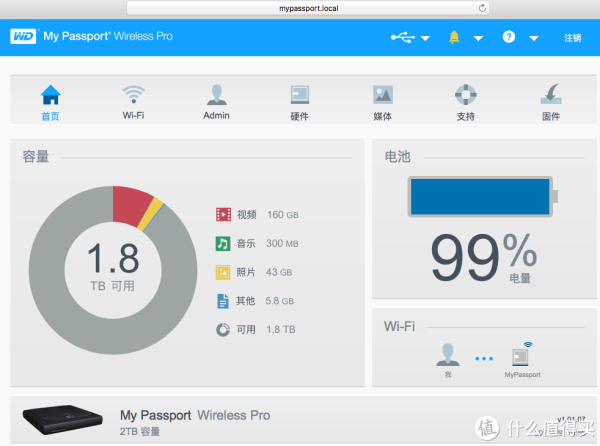Viewport: 600px width, 446px height.
Task: Open the Wi-Fi settings tab
Action: (x=134, y=102)
